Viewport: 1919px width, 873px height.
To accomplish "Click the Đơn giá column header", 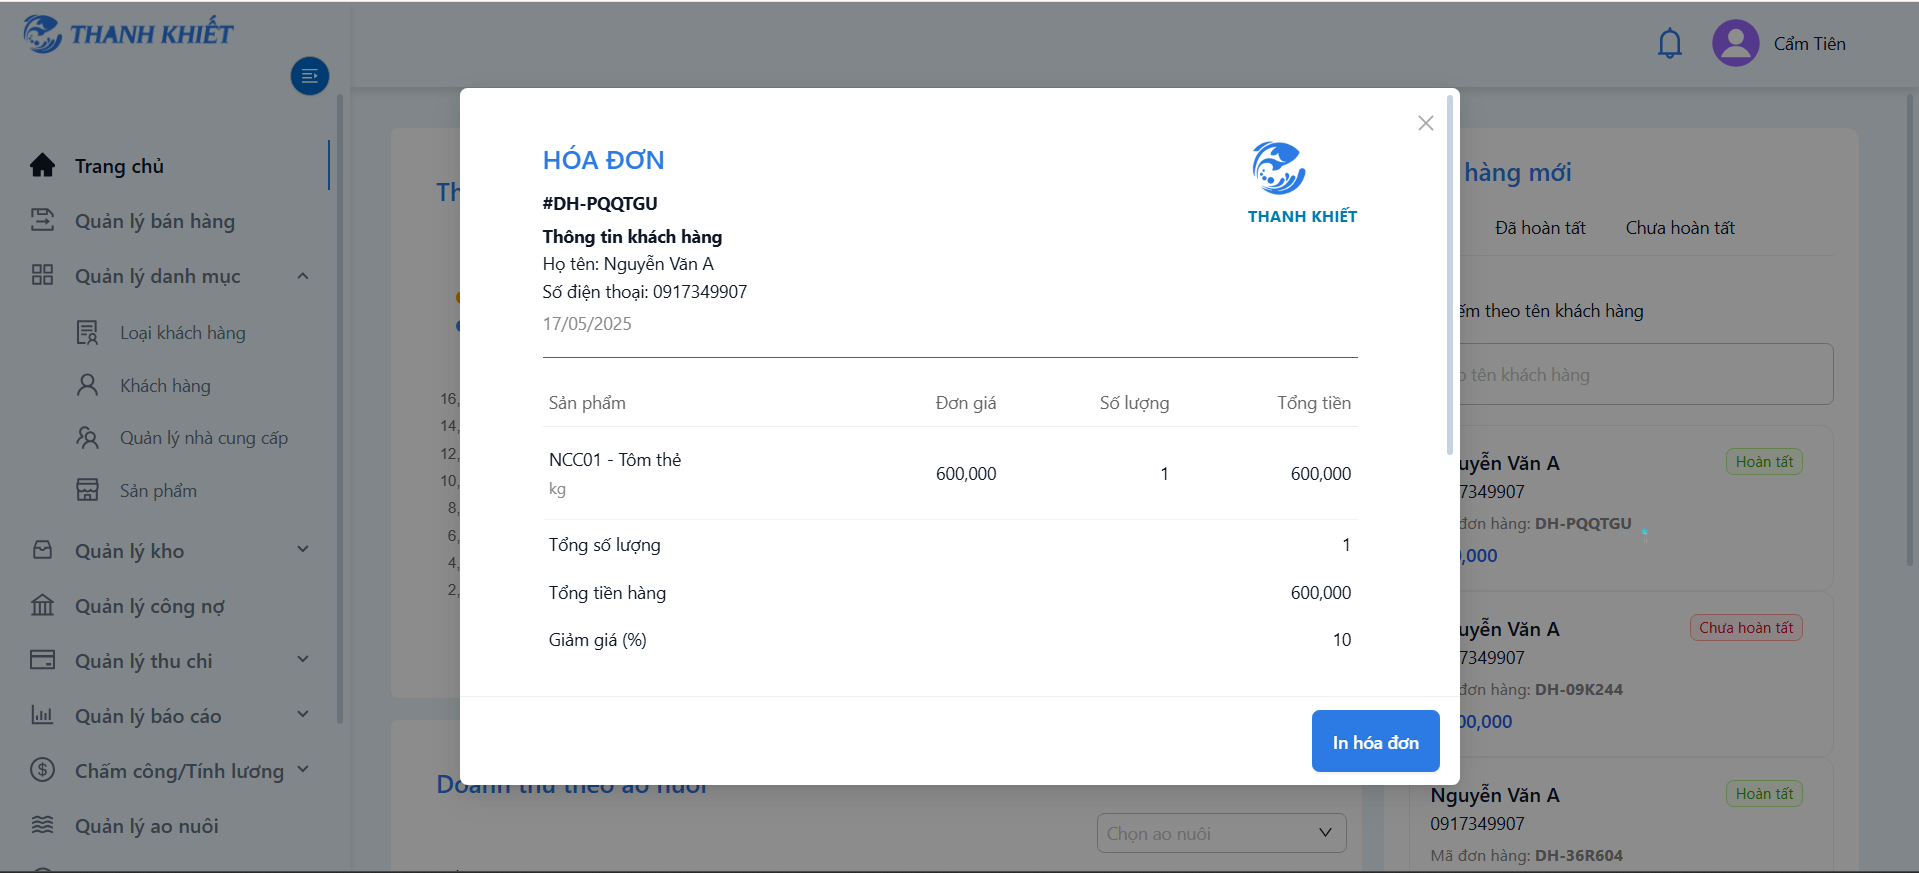I will coord(966,403).
